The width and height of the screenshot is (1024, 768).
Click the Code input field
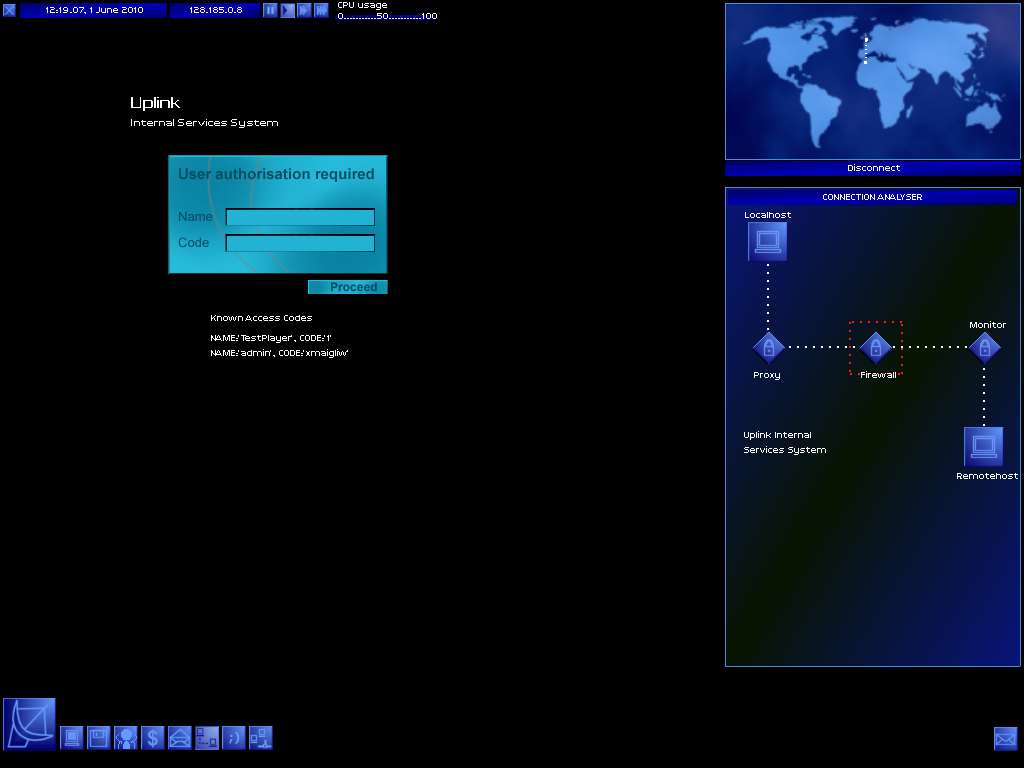pyautogui.click(x=300, y=243)
